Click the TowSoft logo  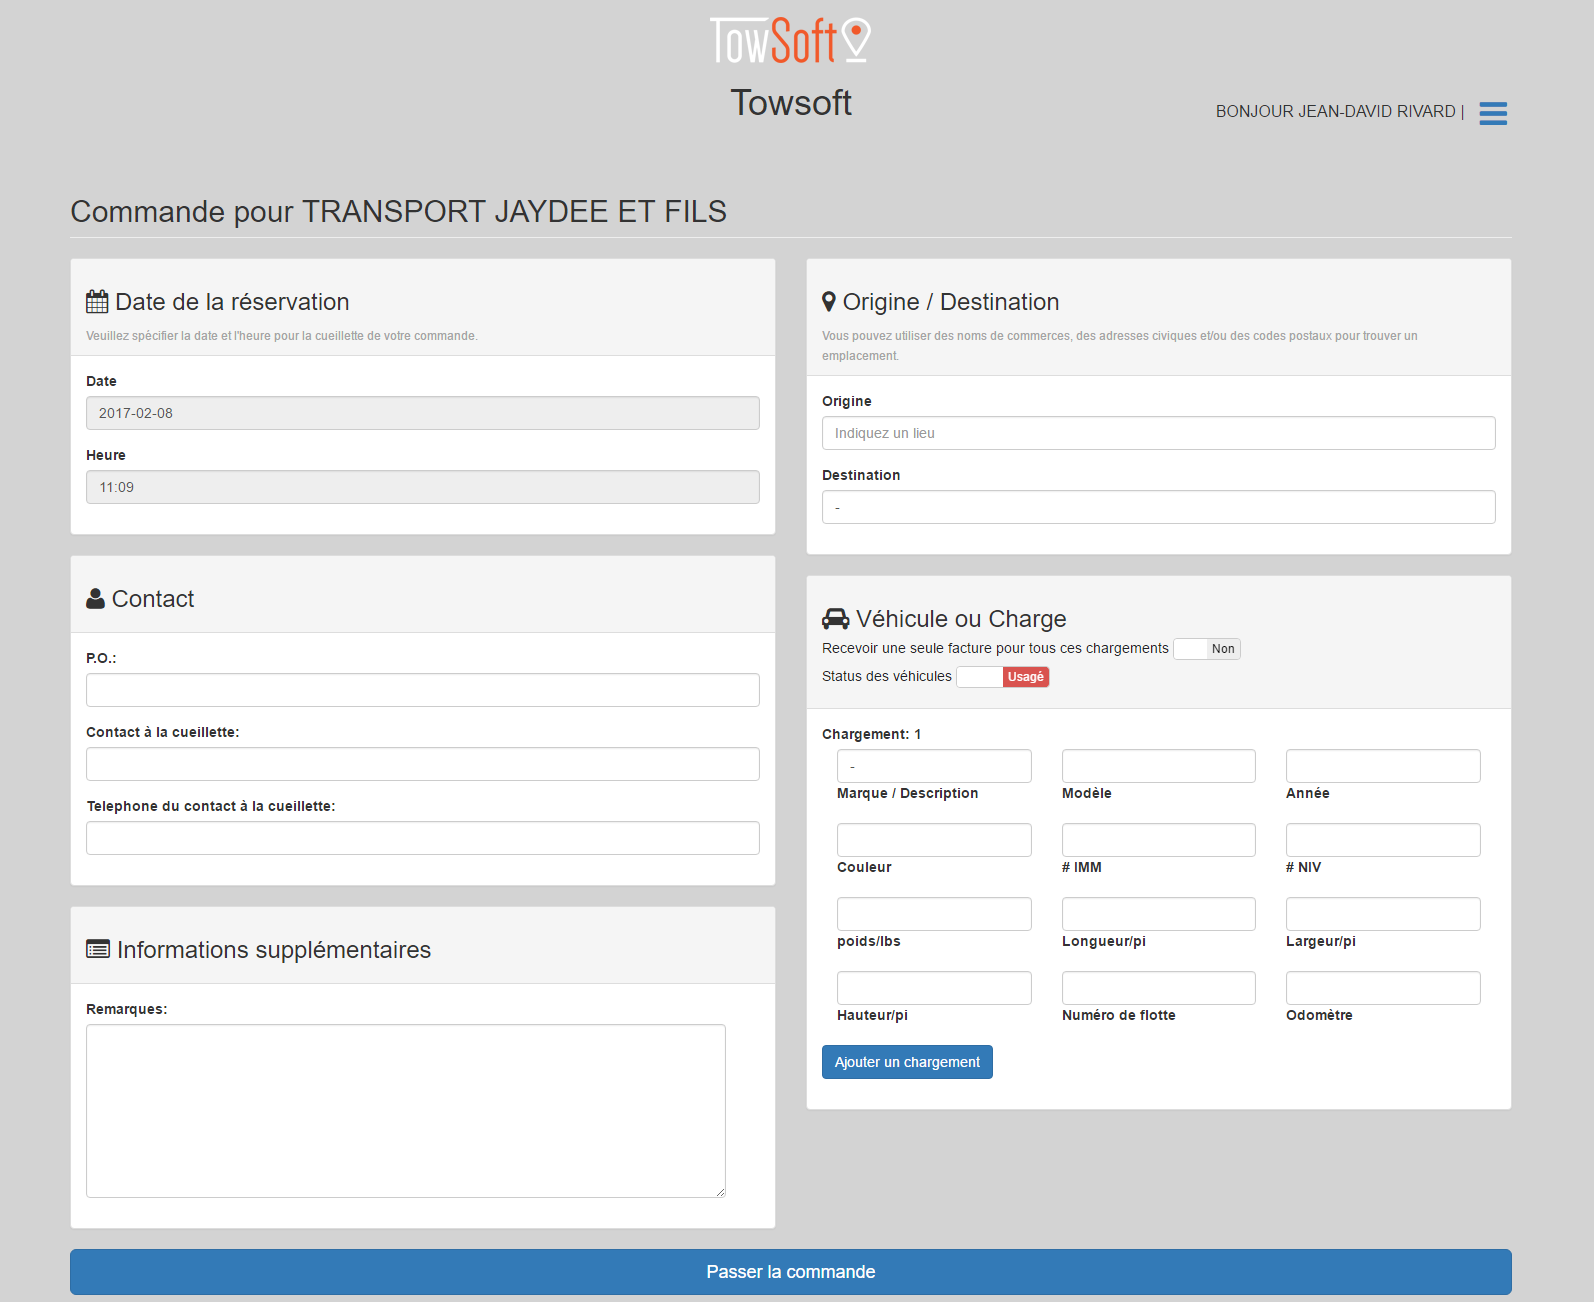[x=790, y=41]
